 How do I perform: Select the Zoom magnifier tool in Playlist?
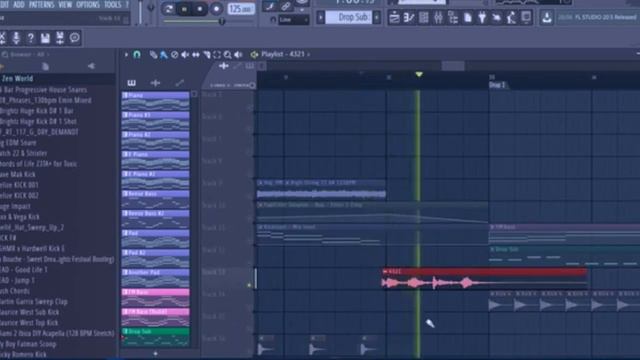[227, 55]
